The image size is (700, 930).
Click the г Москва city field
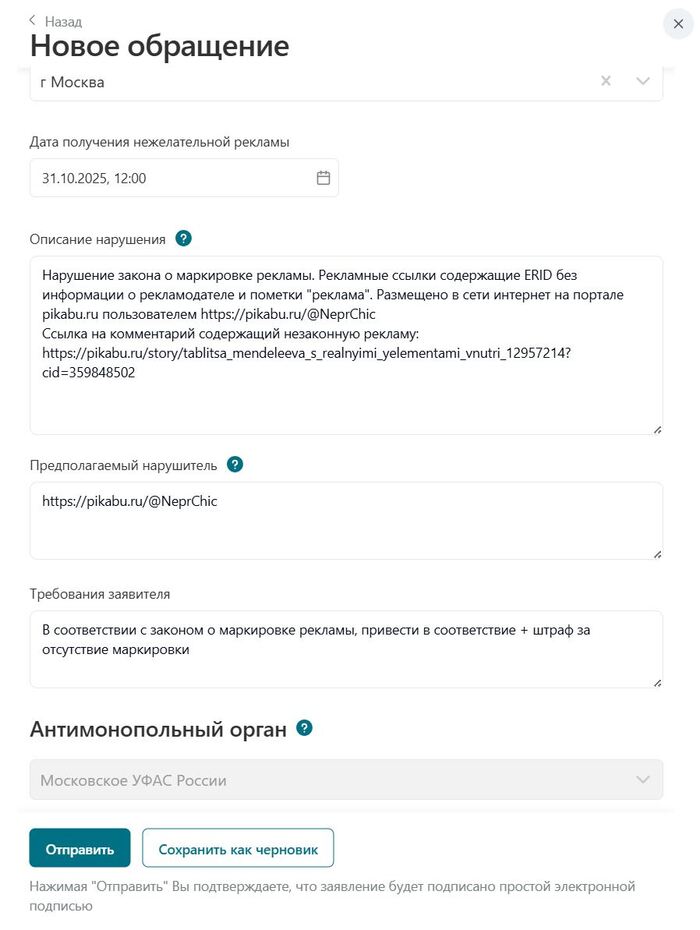tap(300, 82)
